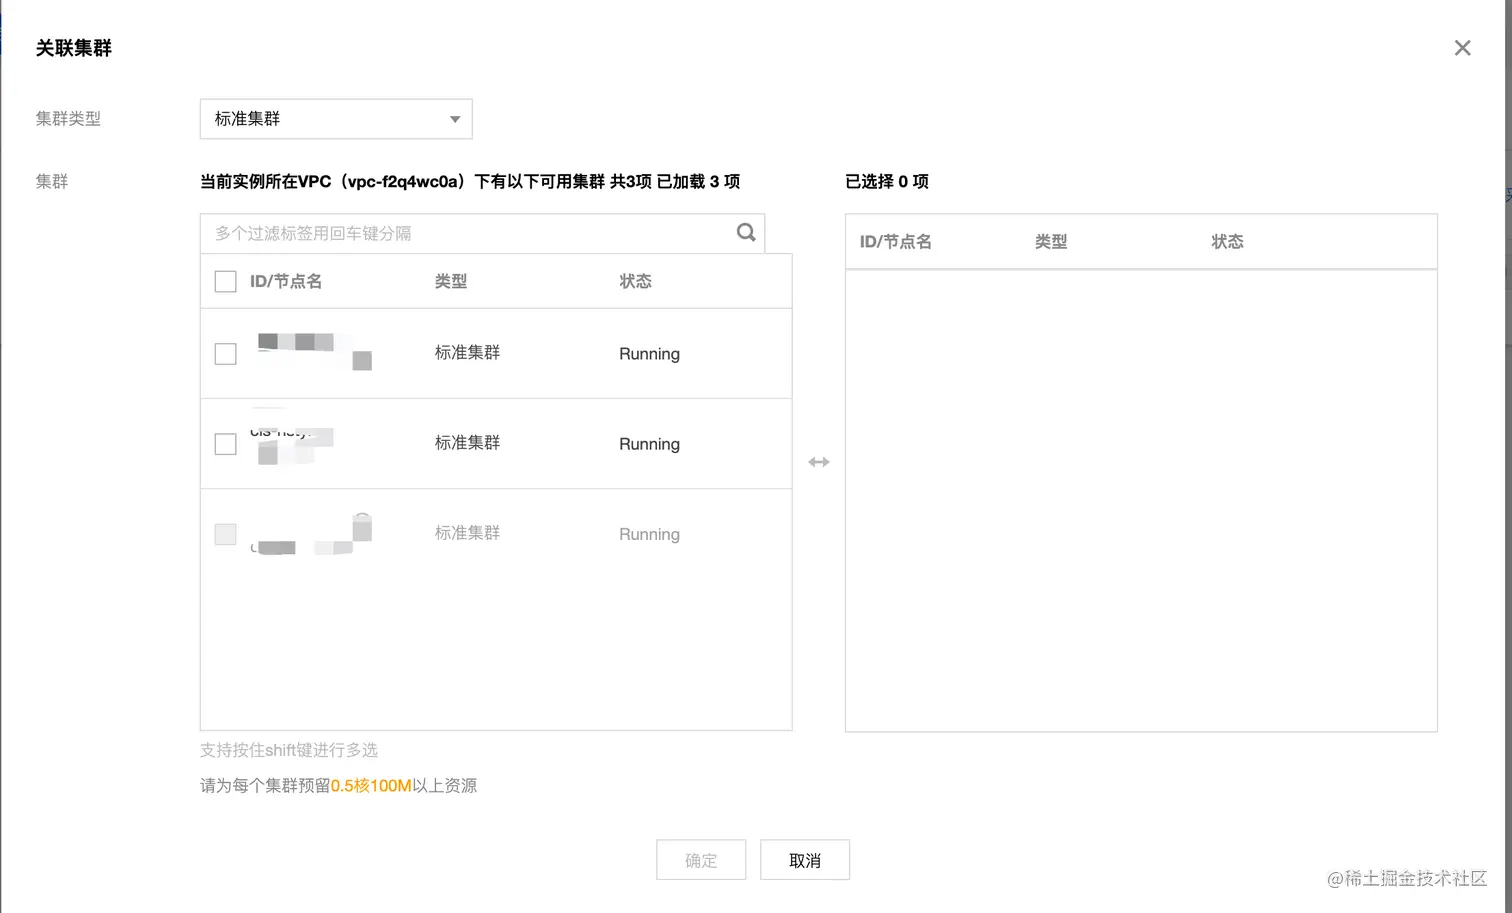Click the left list 状态 column header
1512x913 pixels.
(x=635, y=282)
